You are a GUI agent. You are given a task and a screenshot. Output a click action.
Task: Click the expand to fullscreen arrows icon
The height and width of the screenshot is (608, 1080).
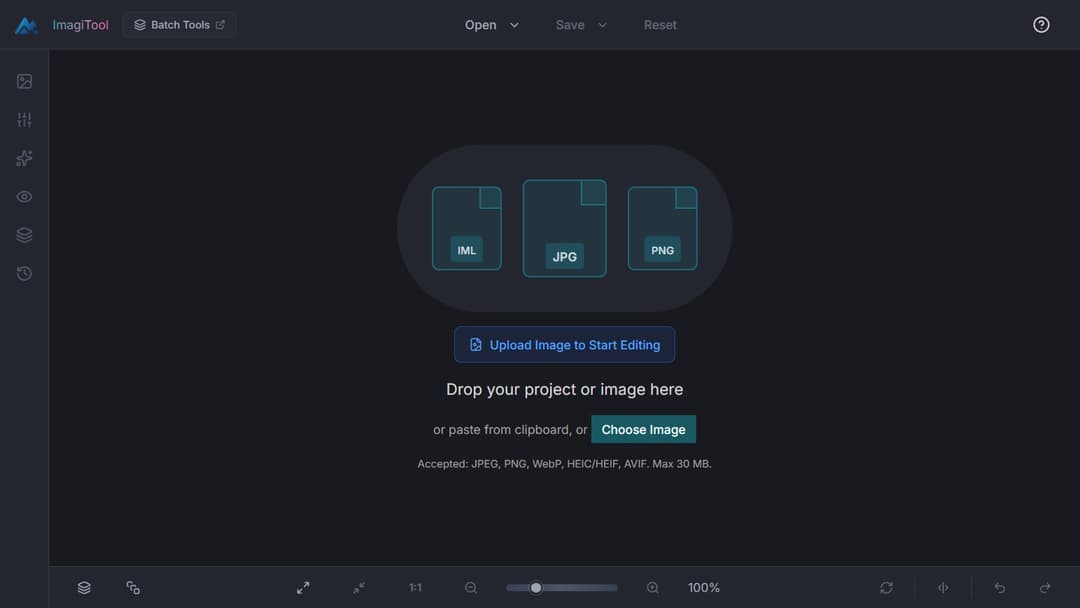(x=303, y=587)
